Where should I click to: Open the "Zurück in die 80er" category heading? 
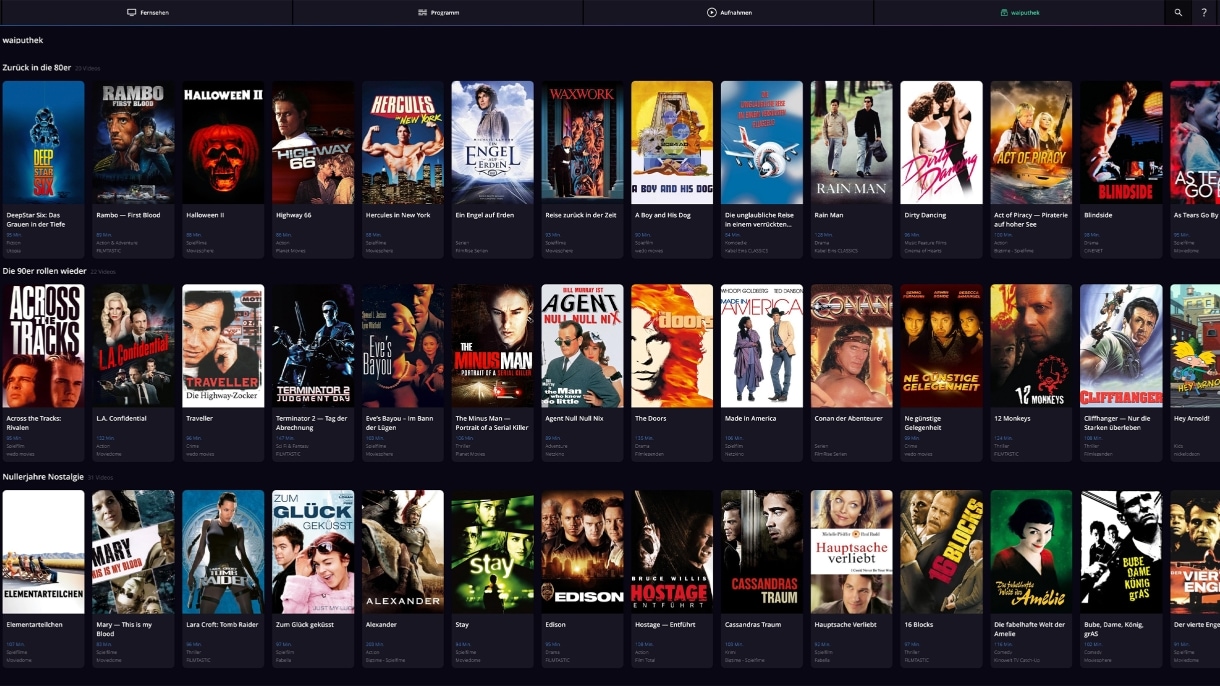click(x=37, y=67)
